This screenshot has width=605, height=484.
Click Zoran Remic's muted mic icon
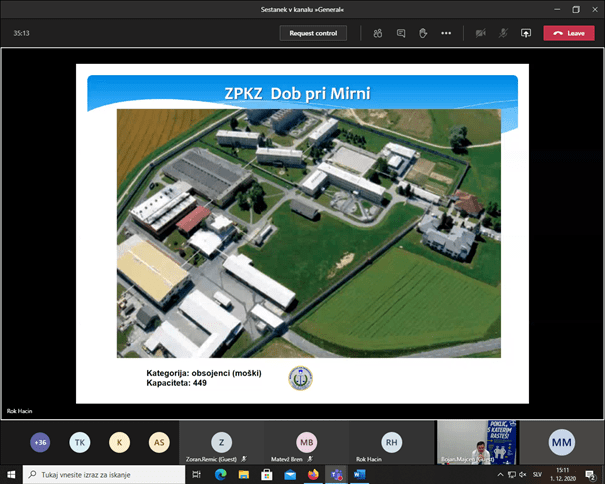244,459
